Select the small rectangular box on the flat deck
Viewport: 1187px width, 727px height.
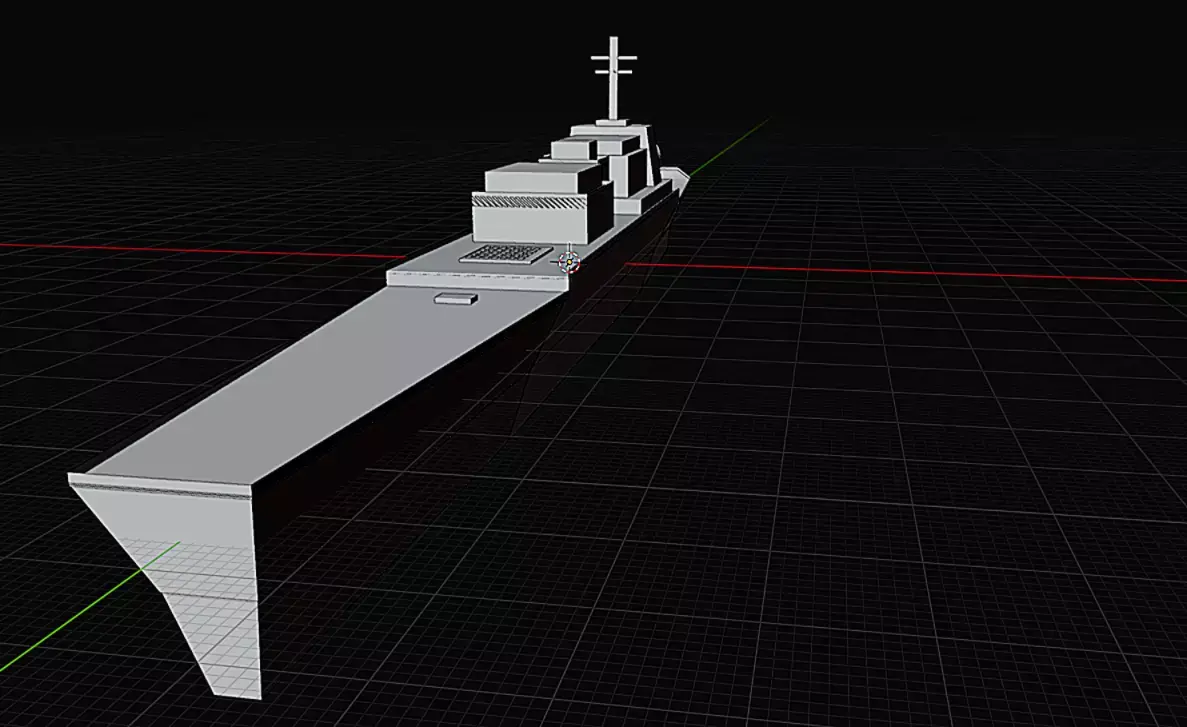pos(456,299)
